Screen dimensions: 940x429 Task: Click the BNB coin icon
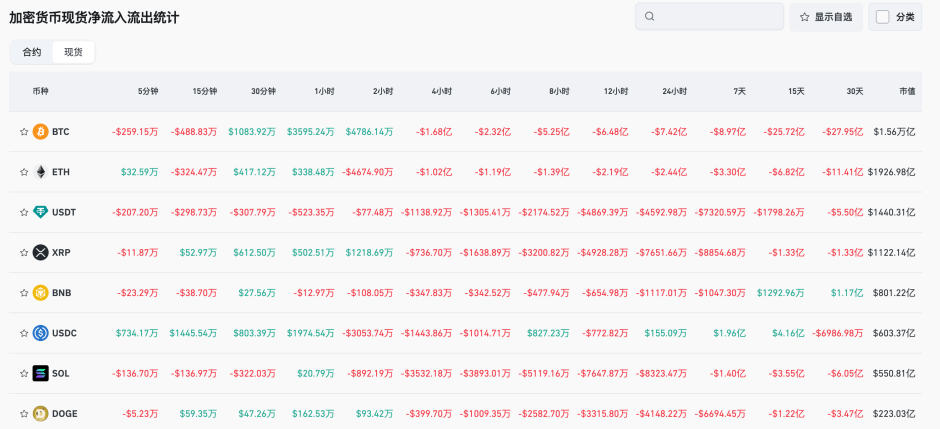coord(40,293)
